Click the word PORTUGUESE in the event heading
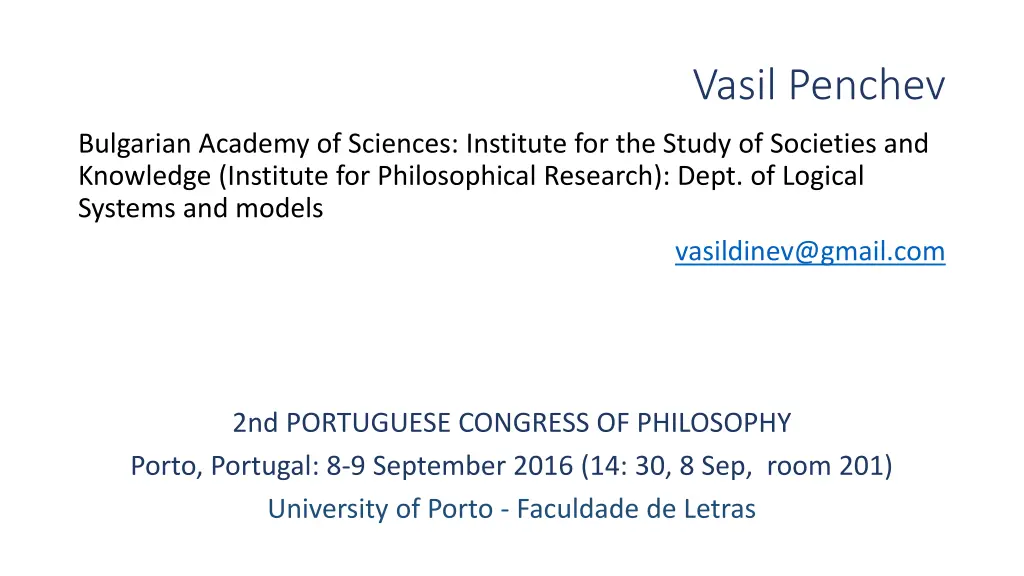 pos(368,423)
